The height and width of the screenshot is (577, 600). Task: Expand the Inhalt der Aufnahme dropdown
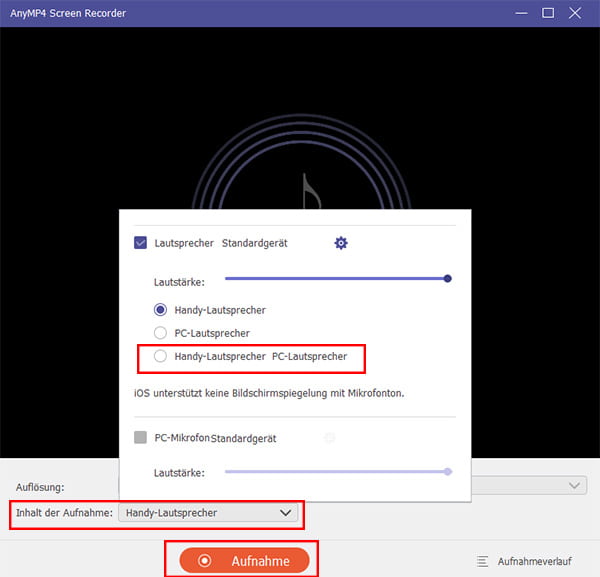(286, 513)
